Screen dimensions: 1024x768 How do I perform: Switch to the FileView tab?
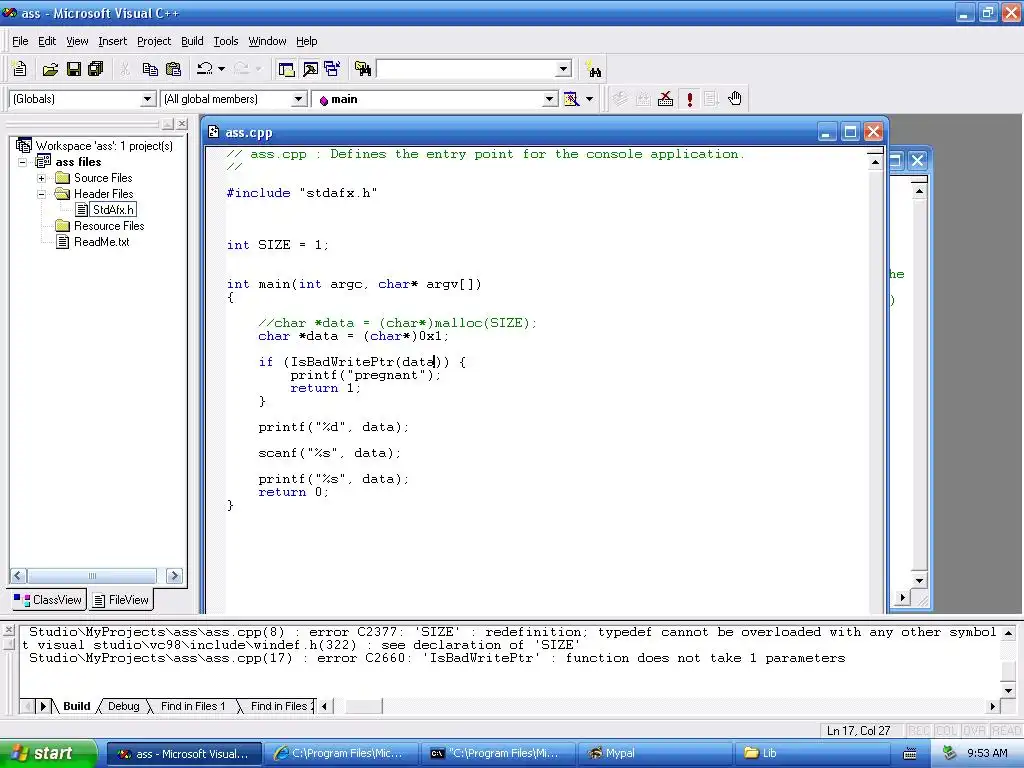[x=121, y=600]
